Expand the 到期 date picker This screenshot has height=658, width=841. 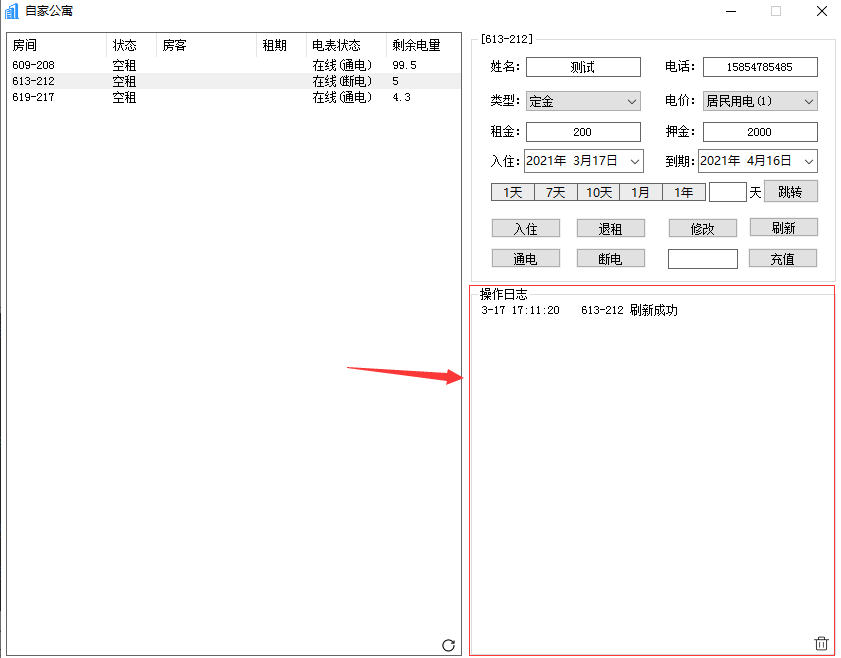809,161
